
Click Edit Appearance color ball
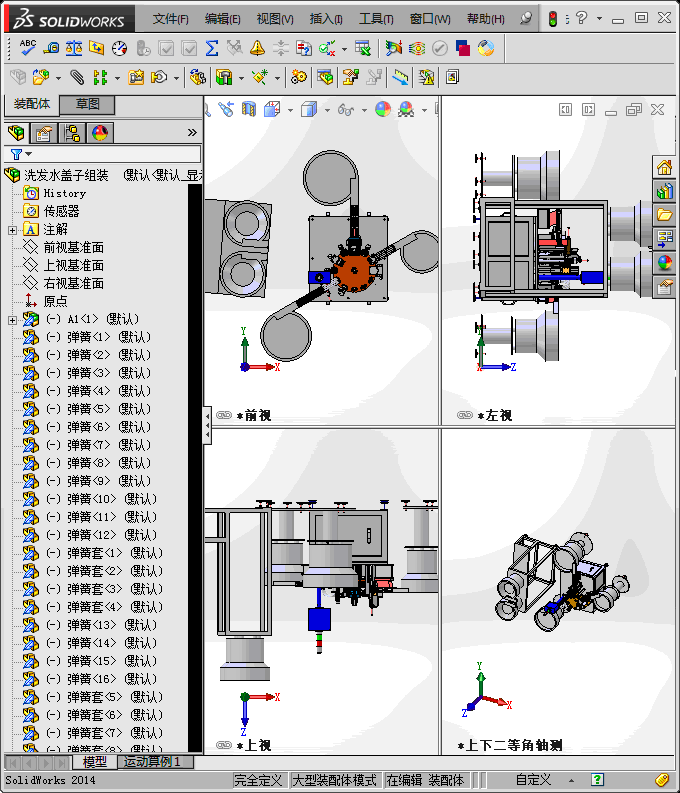(383, 109)
